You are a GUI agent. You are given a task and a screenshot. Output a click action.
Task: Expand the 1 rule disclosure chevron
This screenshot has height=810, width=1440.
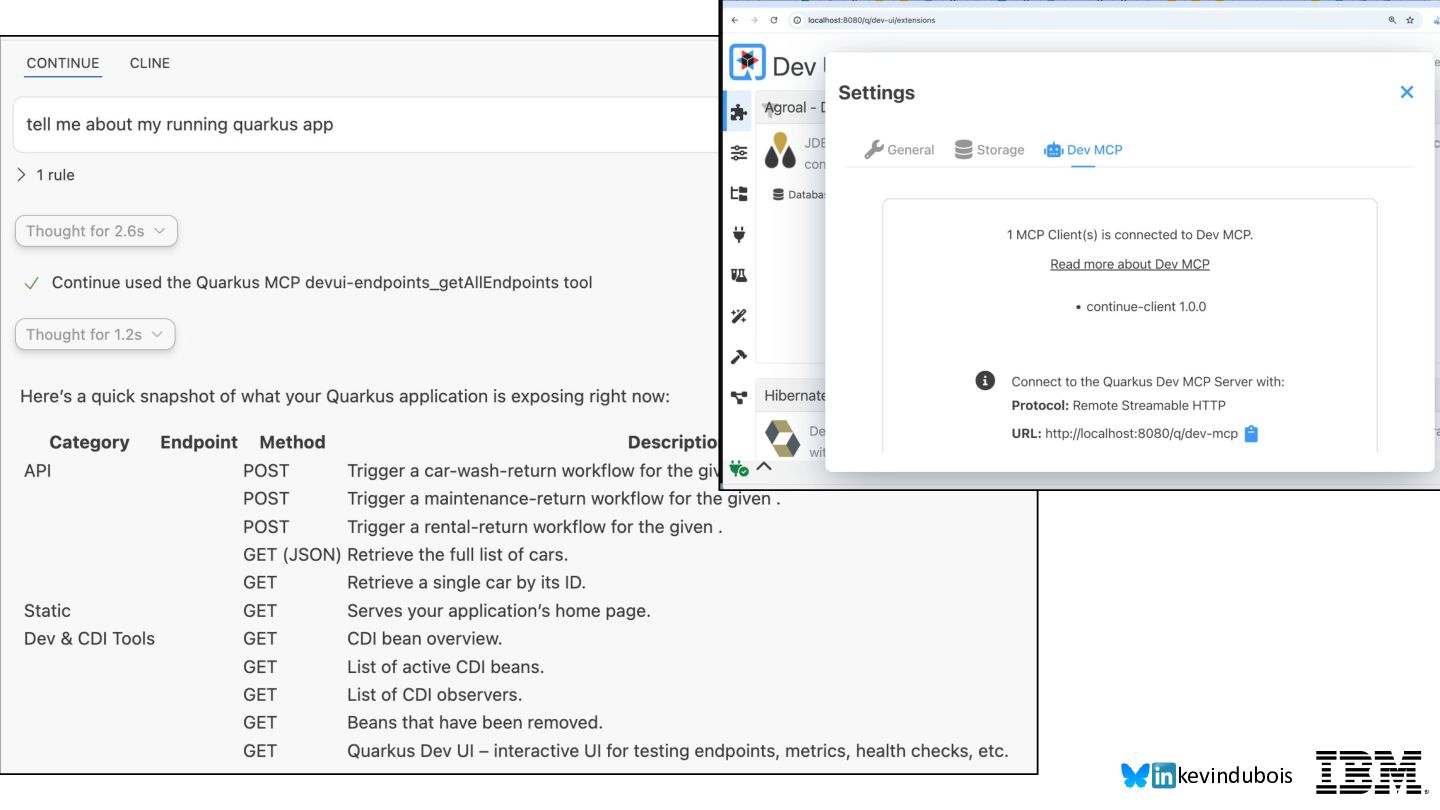pos(22,175)
